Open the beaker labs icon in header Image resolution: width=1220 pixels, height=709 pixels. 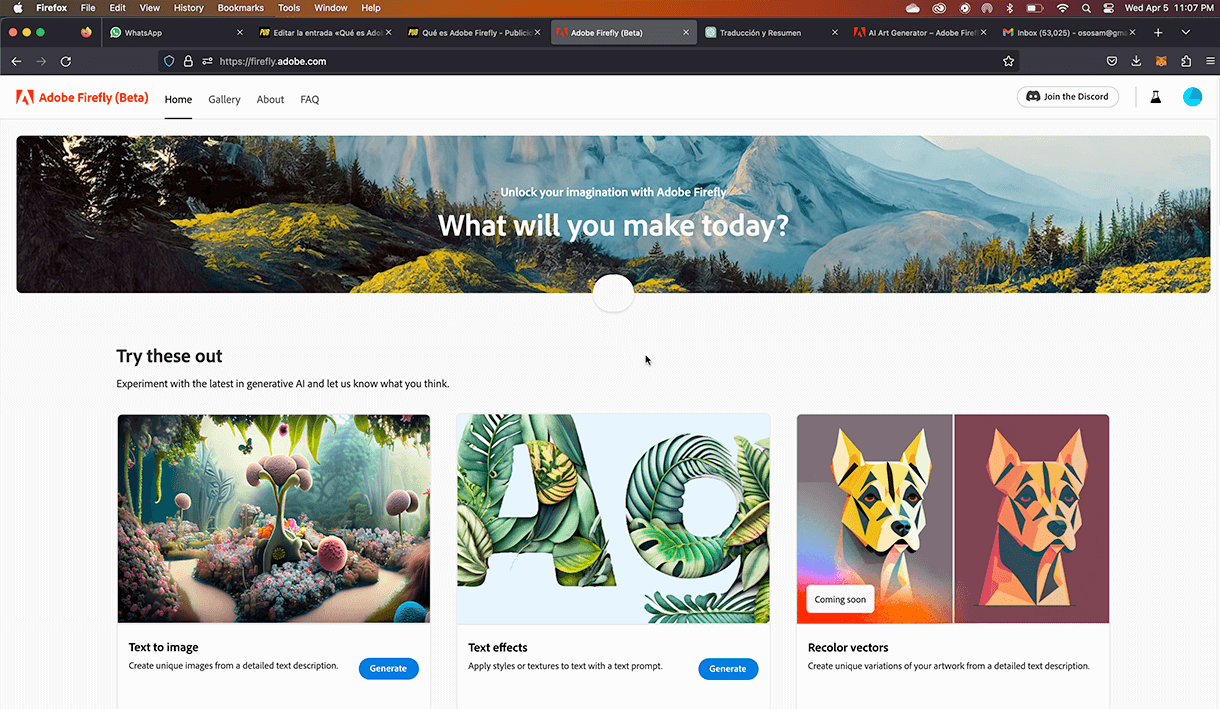(x=1155, y=97)
